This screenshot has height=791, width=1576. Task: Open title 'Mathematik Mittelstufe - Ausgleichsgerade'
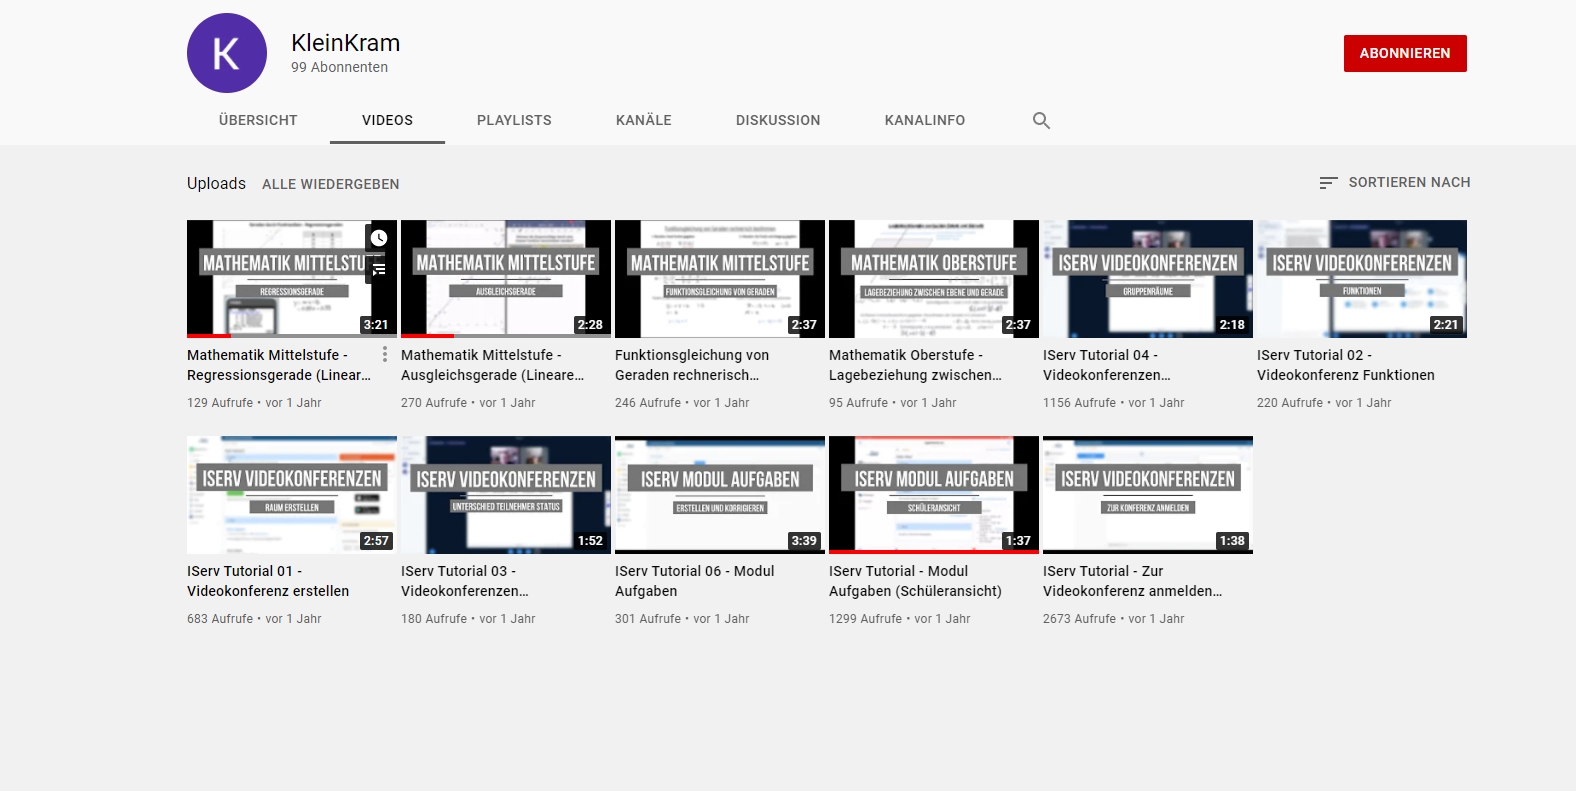coord(493,365)
